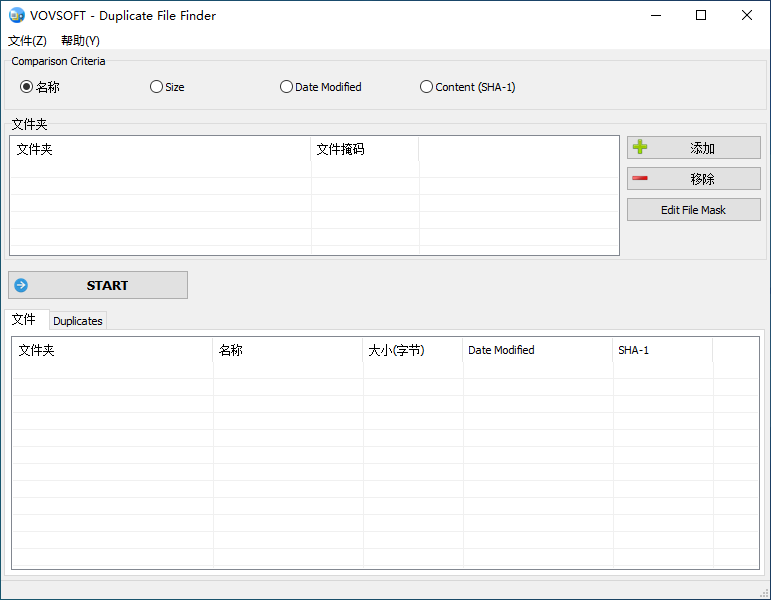Sort results by 大小(字节) column header
Image resolution: width=771 pixels, height=600 pixels.
(397, 350)
